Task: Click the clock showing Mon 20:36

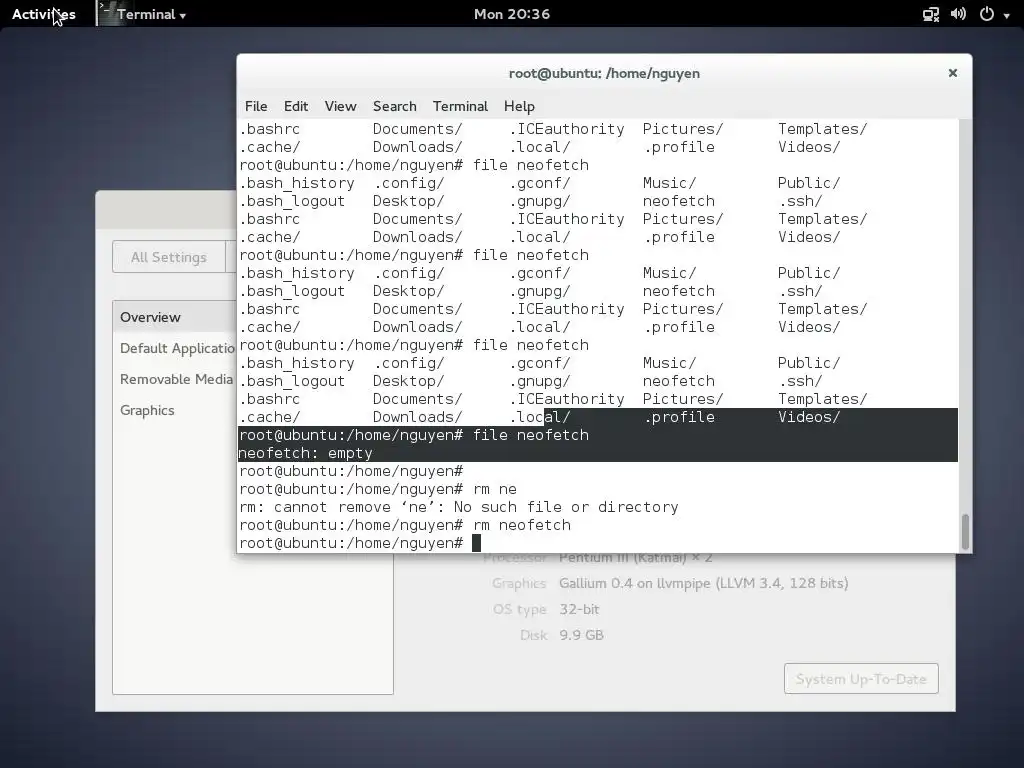Action: point(511,14)
